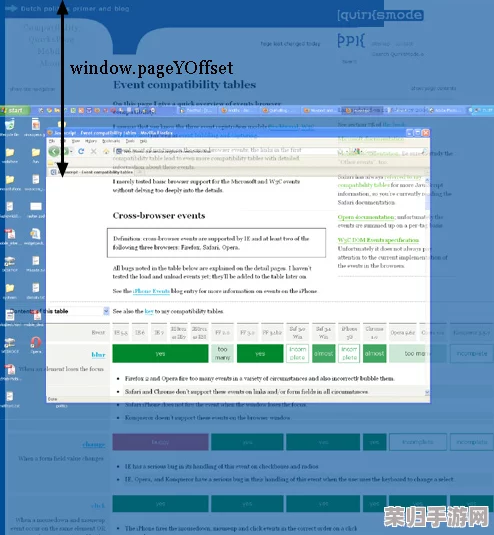Open the key link to compatibility tables
494x535 pixels.
point(149,311)
